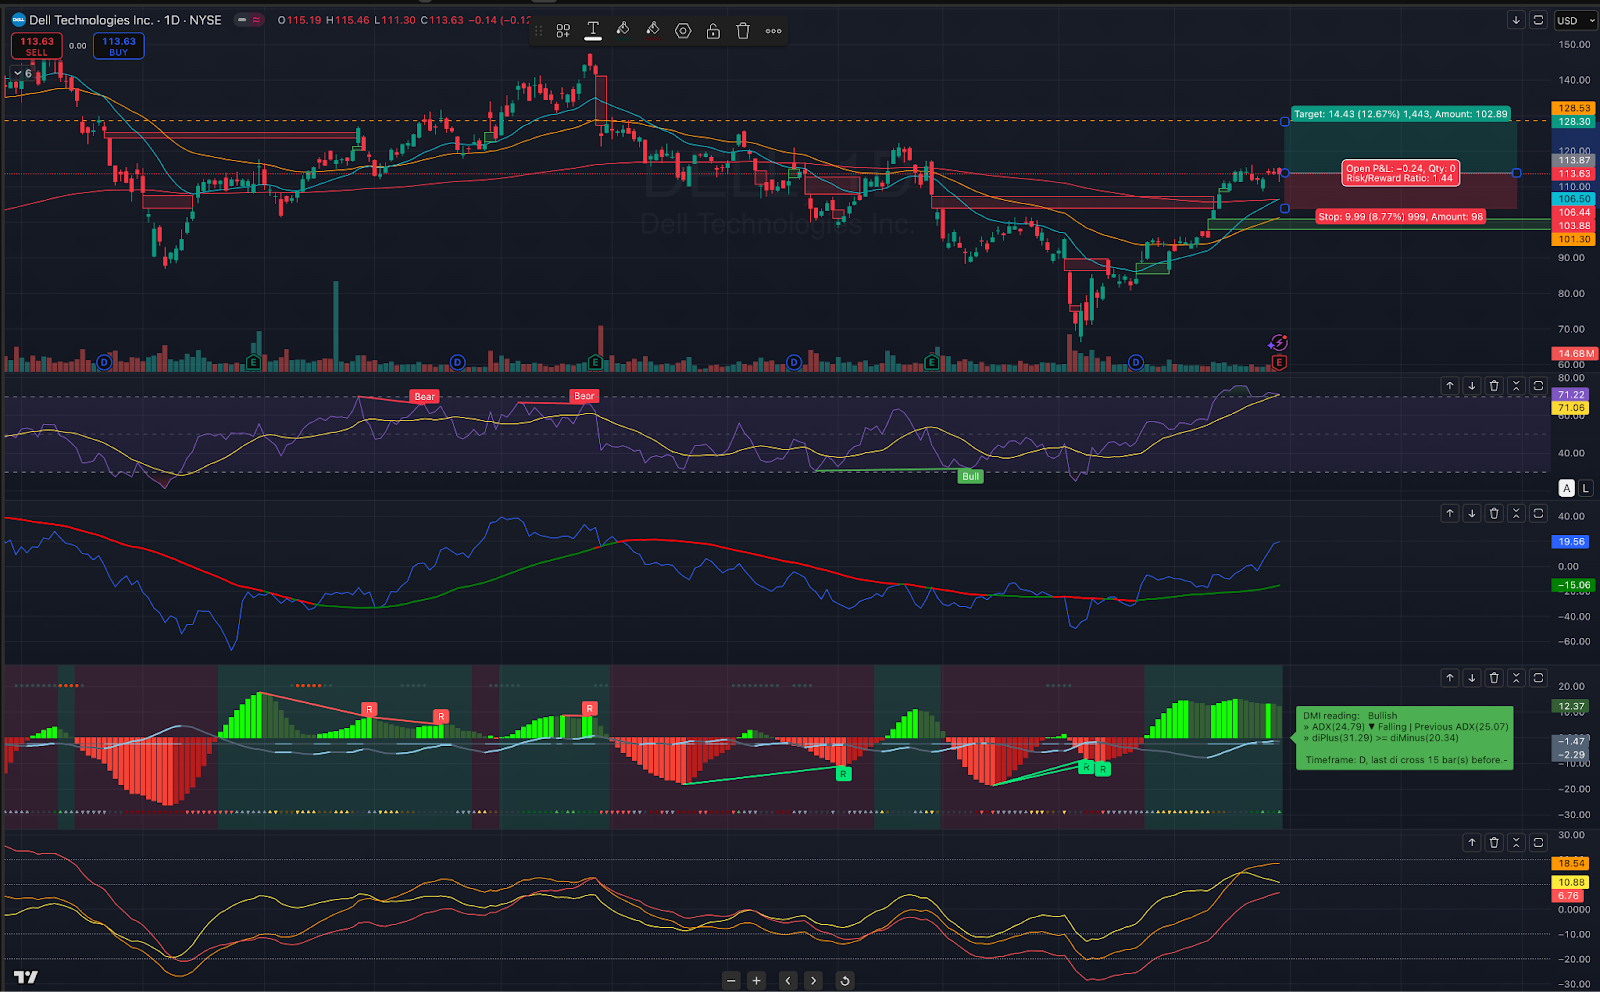Maximize the main price chart pane
1600x992 pixels.
tap(1538, 20)
